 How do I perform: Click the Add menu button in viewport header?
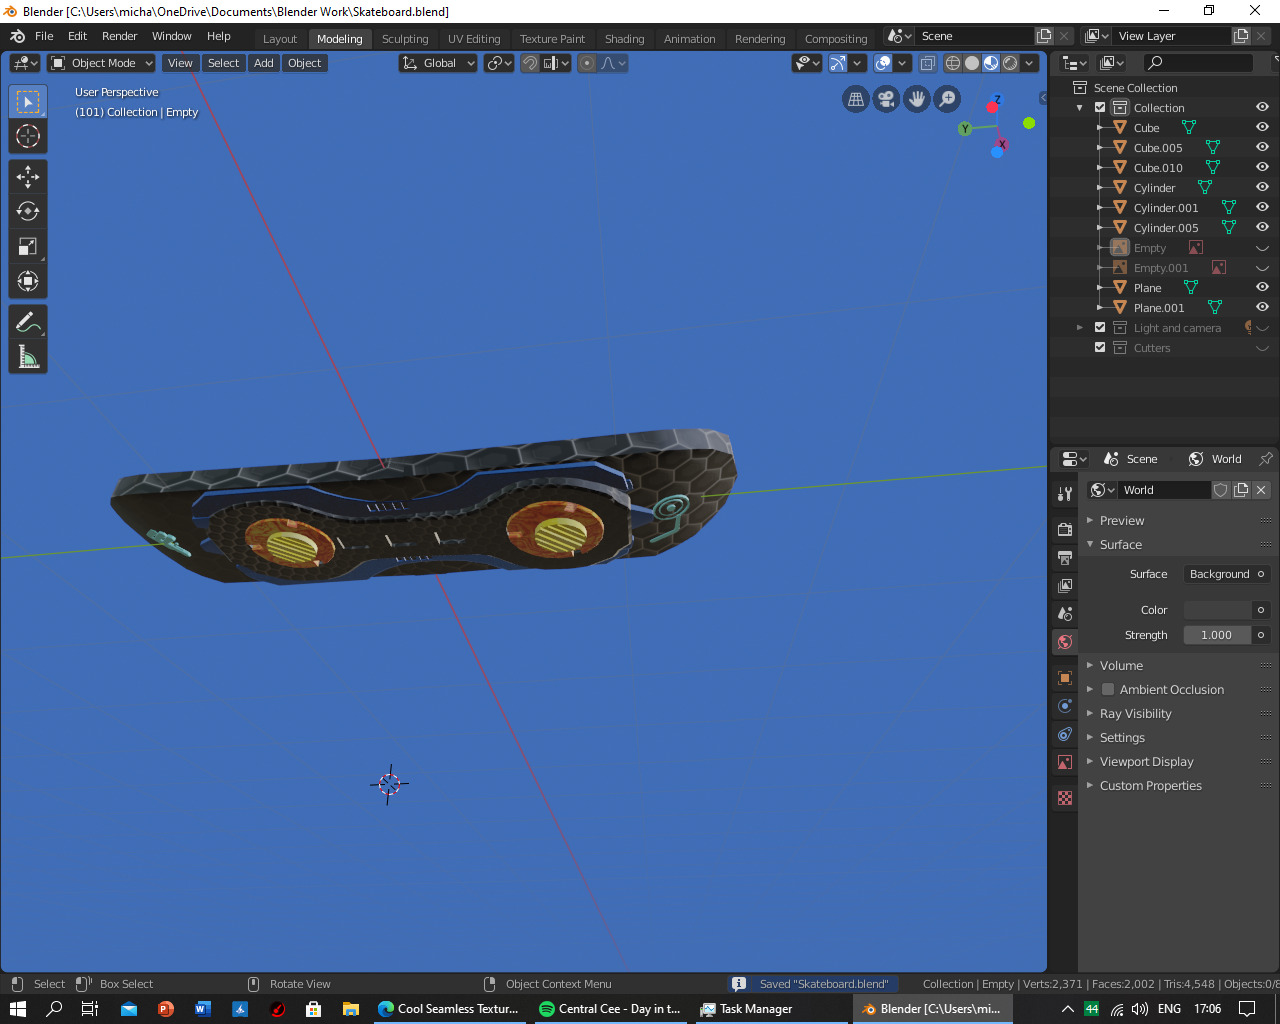[263, 63]
